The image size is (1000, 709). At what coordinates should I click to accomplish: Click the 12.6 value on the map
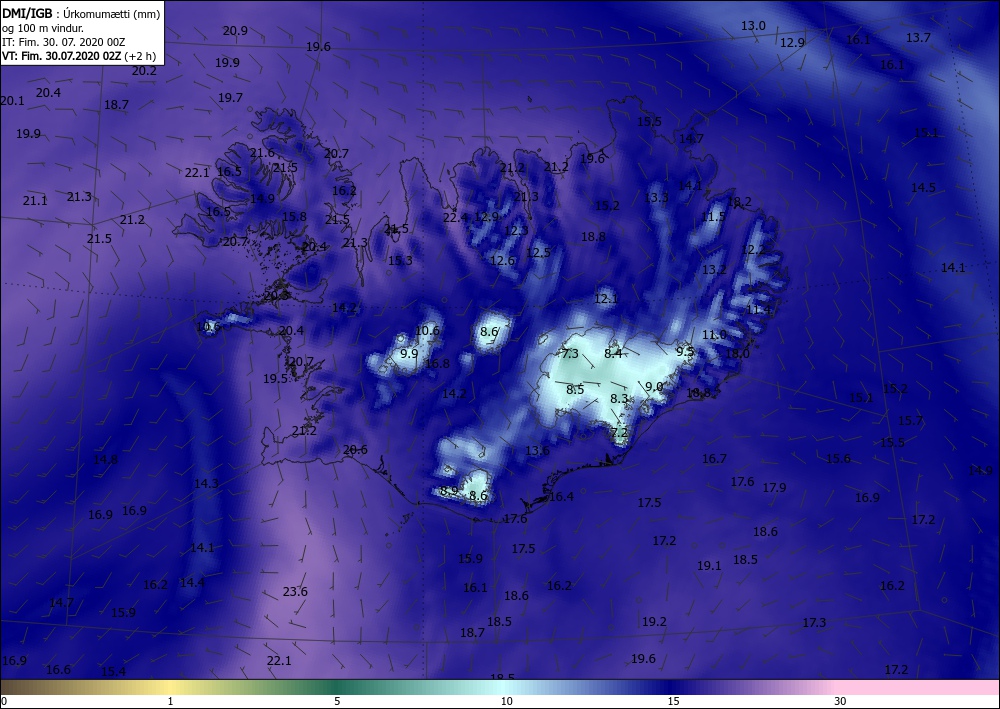[503, 261]
